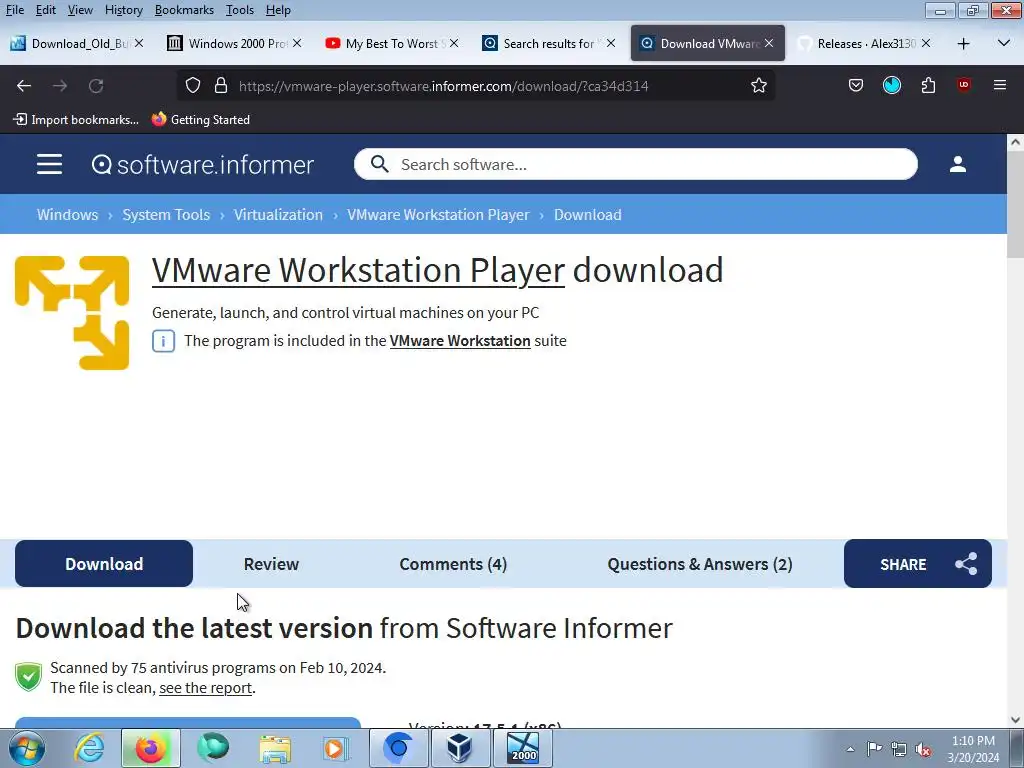Click the Search software field

[635, 164]
